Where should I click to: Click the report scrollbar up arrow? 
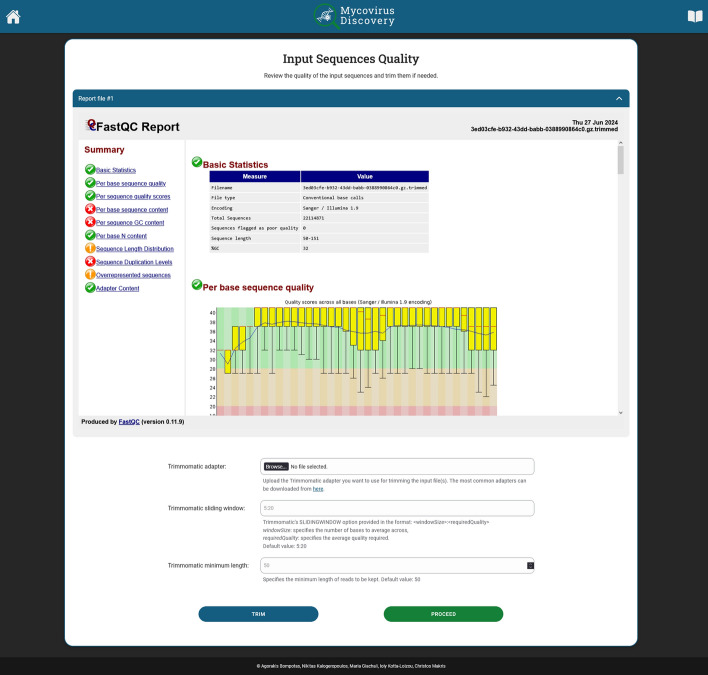point(621,143)
